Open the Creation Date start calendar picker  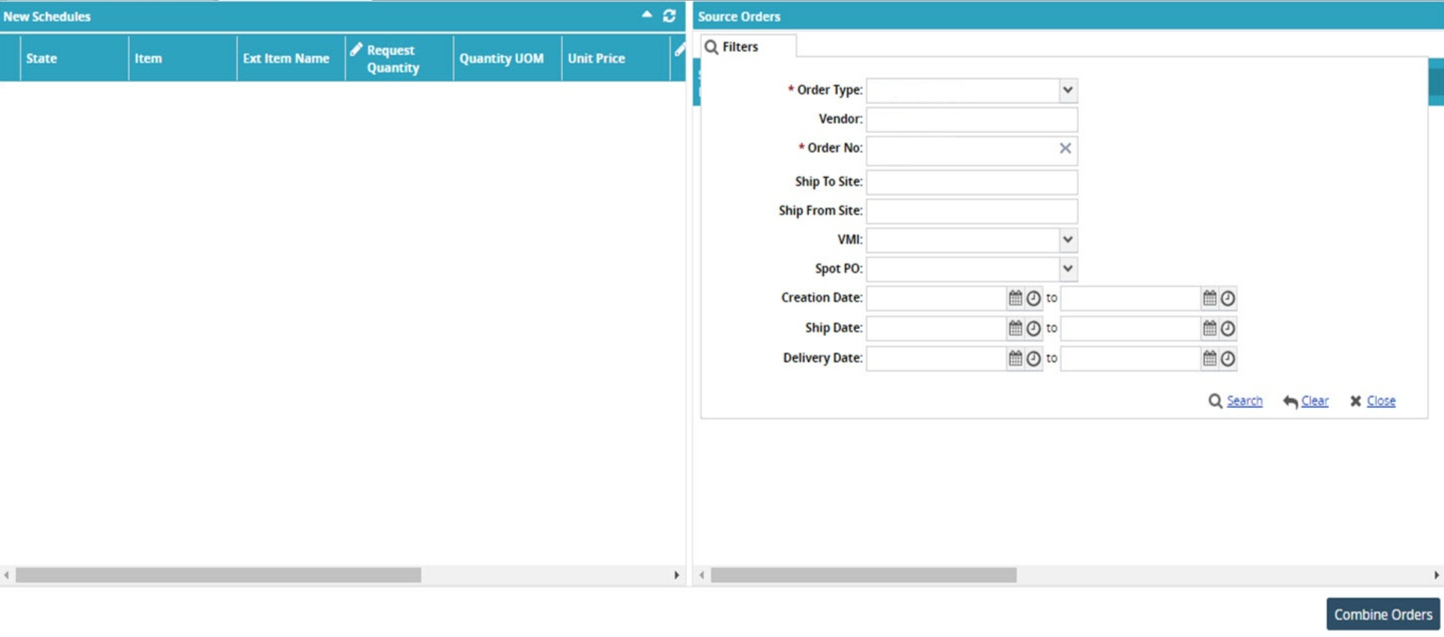coord(1015,298)
